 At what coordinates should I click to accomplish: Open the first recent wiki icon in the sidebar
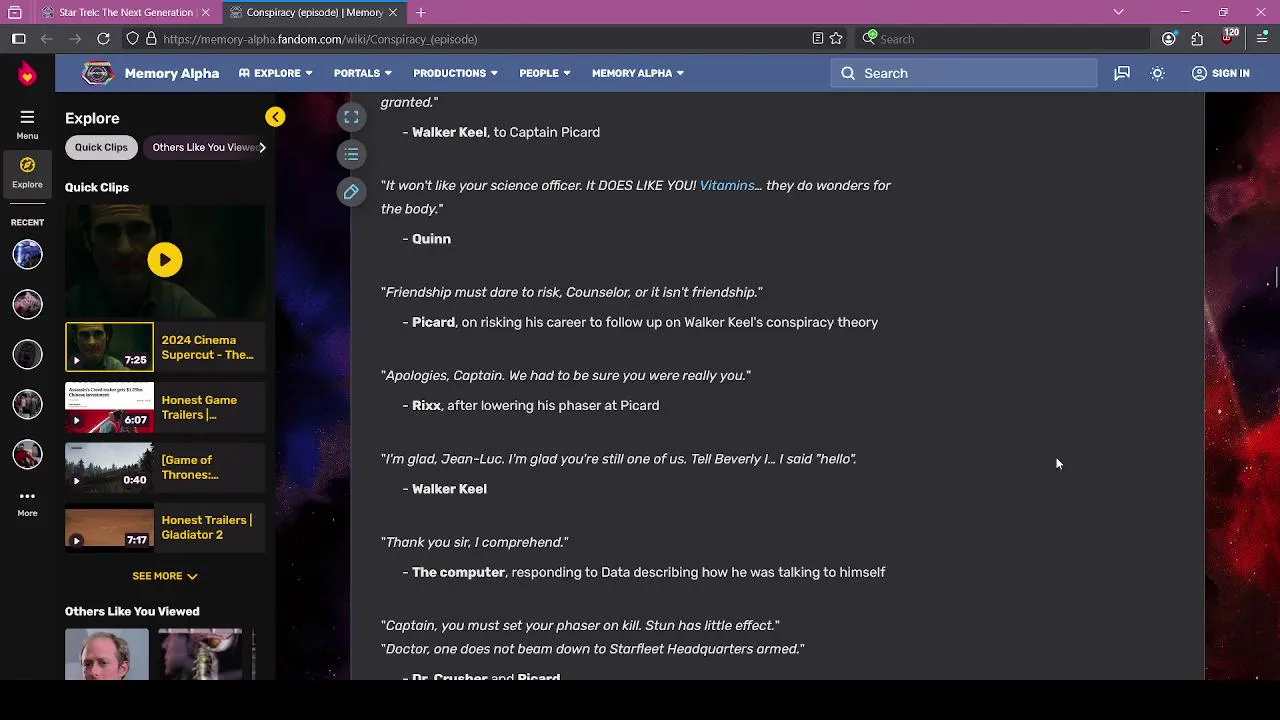[27, 254]
